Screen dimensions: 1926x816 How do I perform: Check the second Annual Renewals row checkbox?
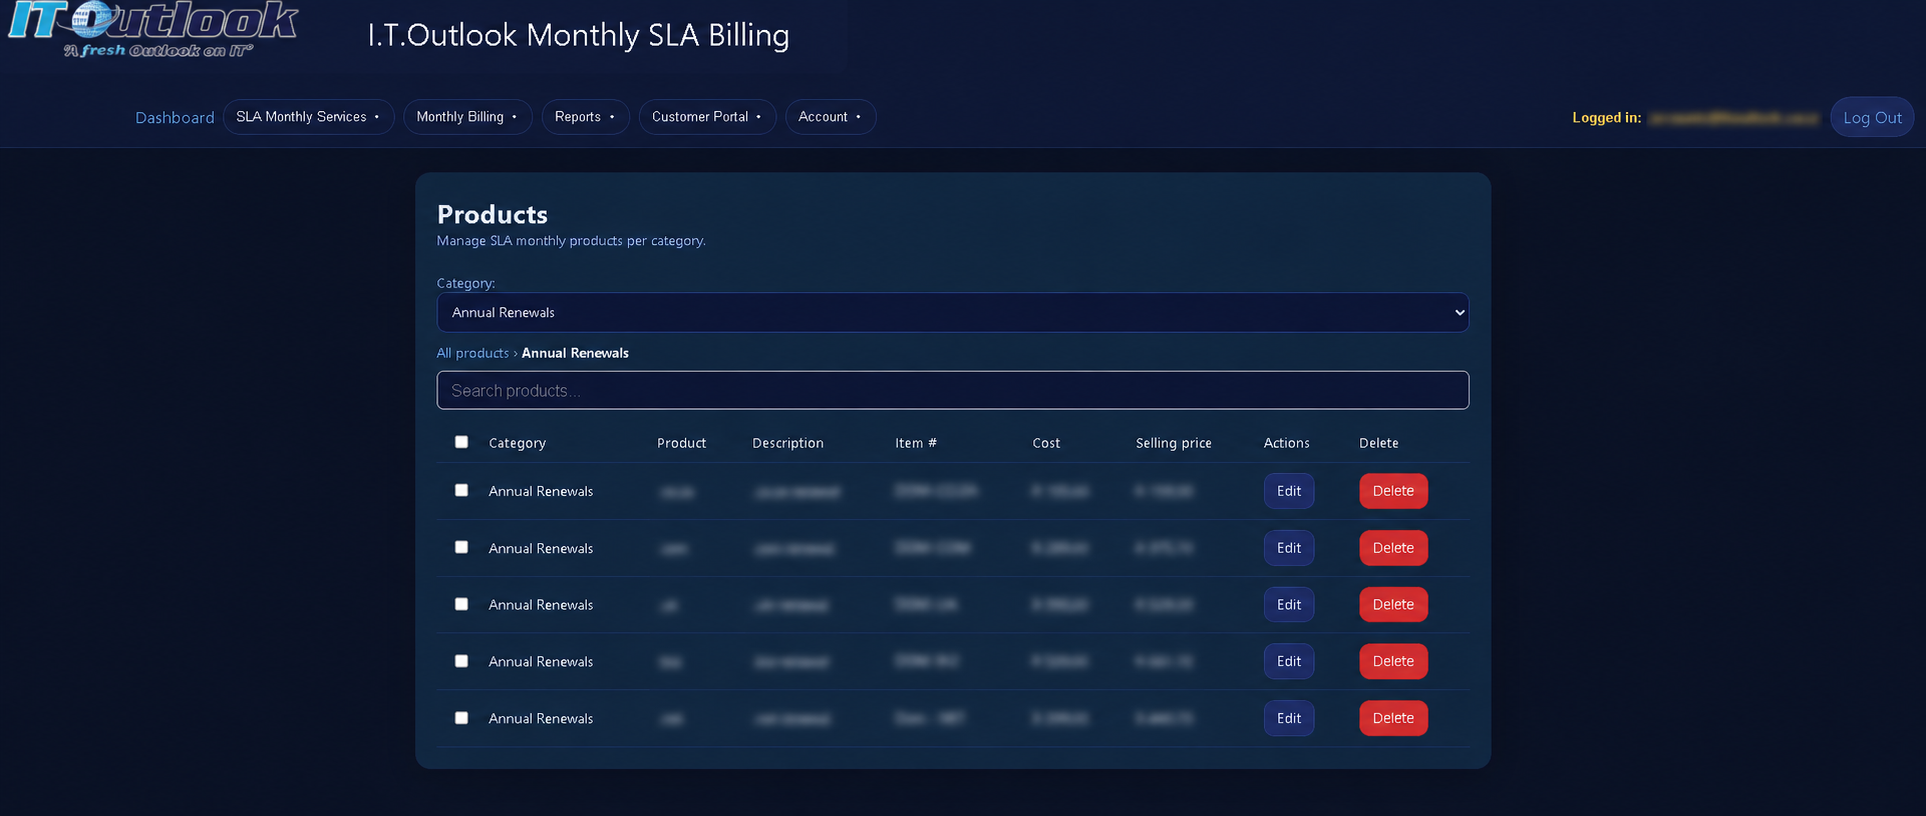pos(461,547)
